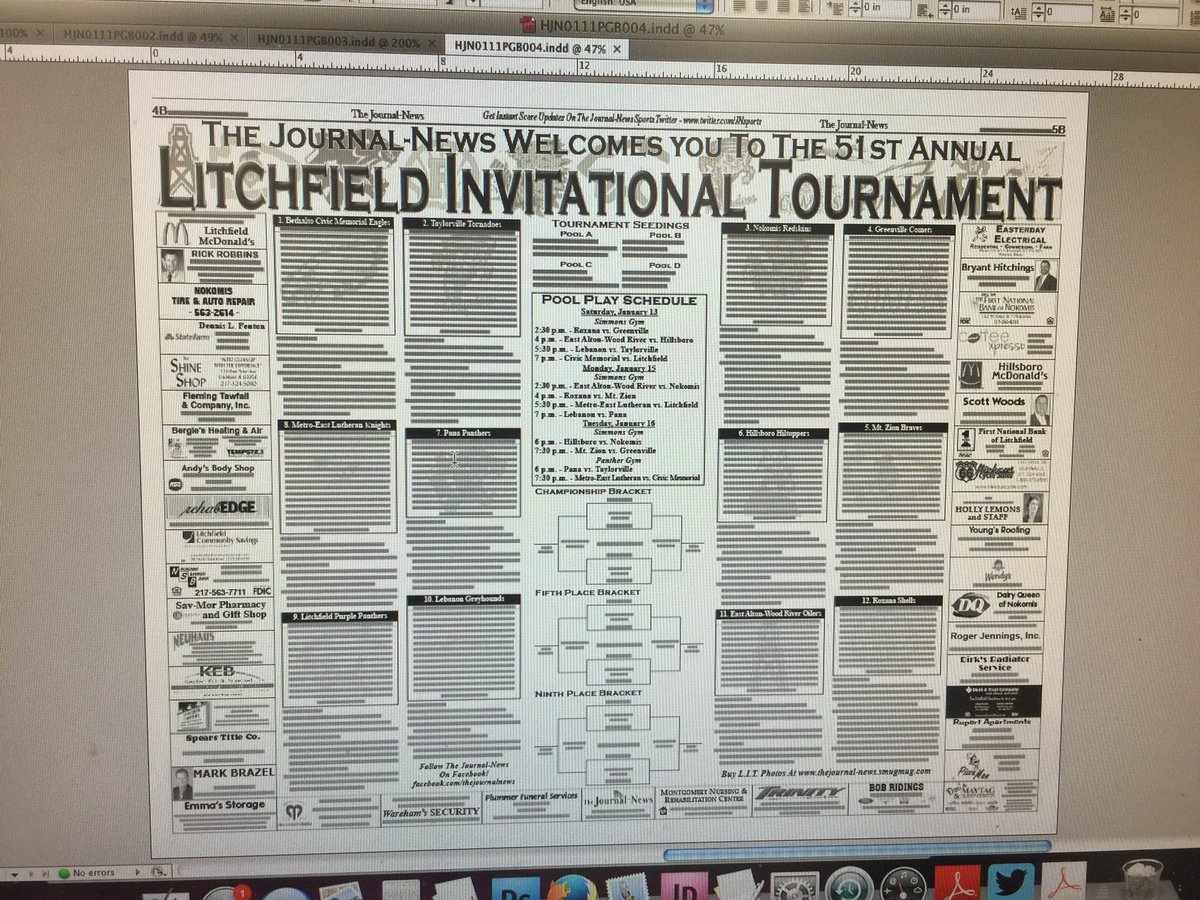Click the 5. Mt. Zion Braves header
The image size is (1200, 900).
click(893, 428)
